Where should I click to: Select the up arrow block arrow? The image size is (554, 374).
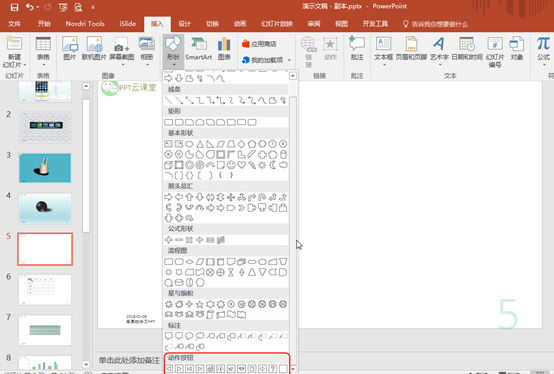coord(189,197)
